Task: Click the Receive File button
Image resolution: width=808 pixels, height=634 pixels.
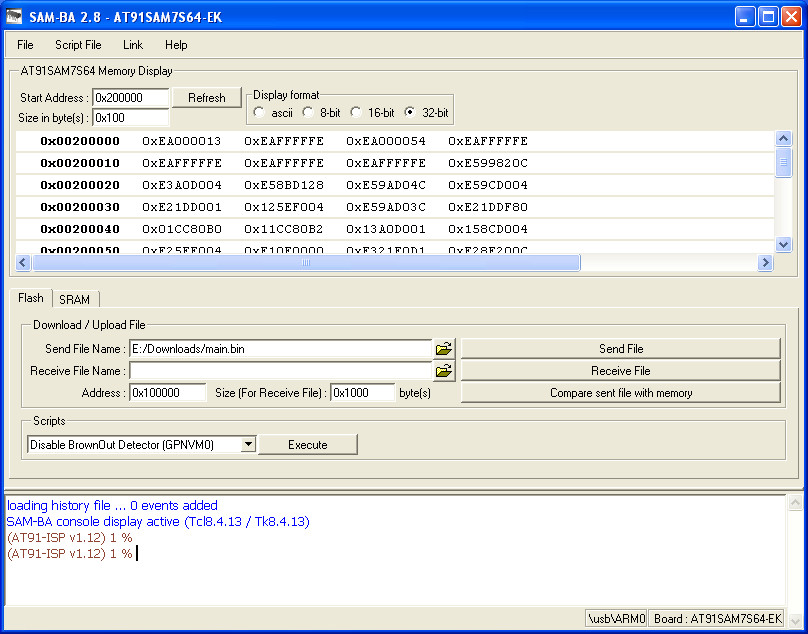Action: tap(621, 371)
